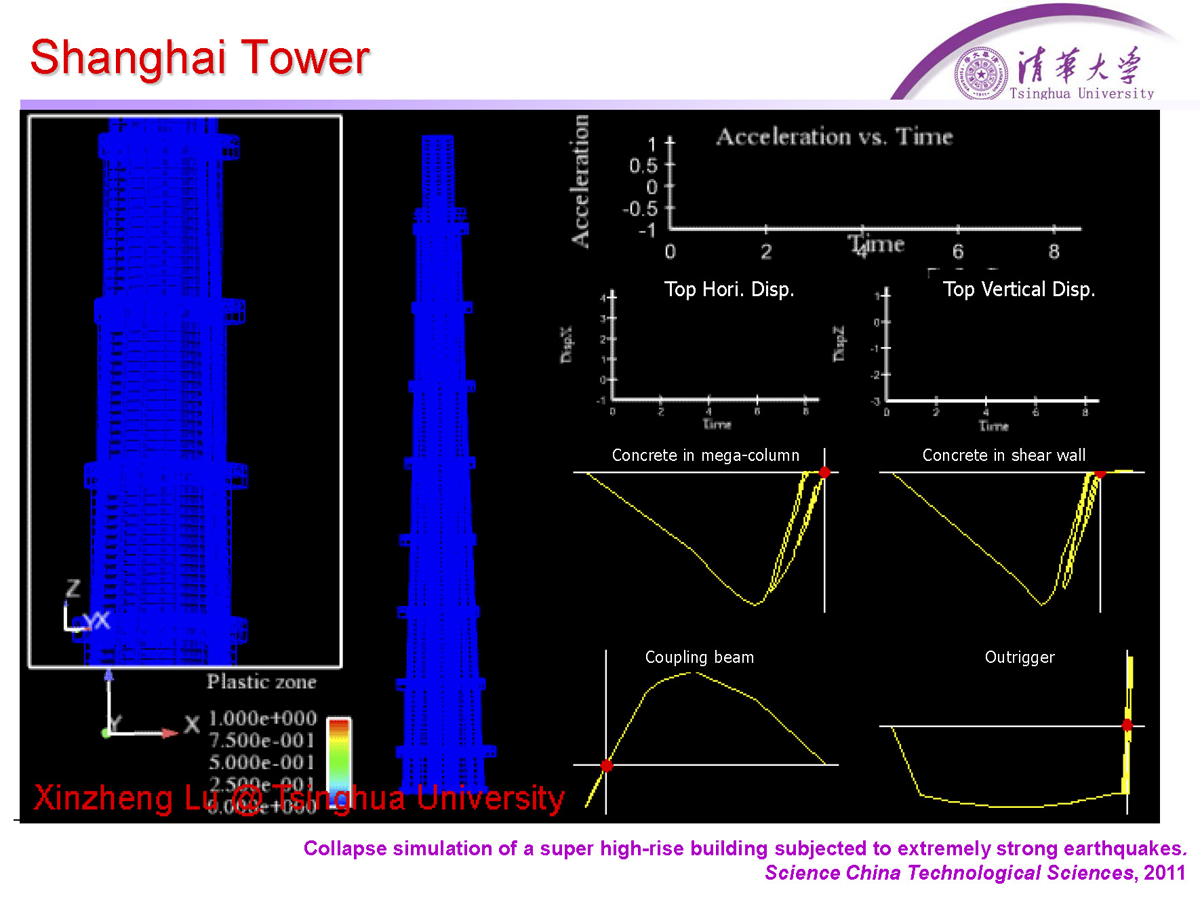Select the red marker on mega-column curve
Viewport: 1200px width, 900px height.
pyautogui.click(x=824, y=472)
